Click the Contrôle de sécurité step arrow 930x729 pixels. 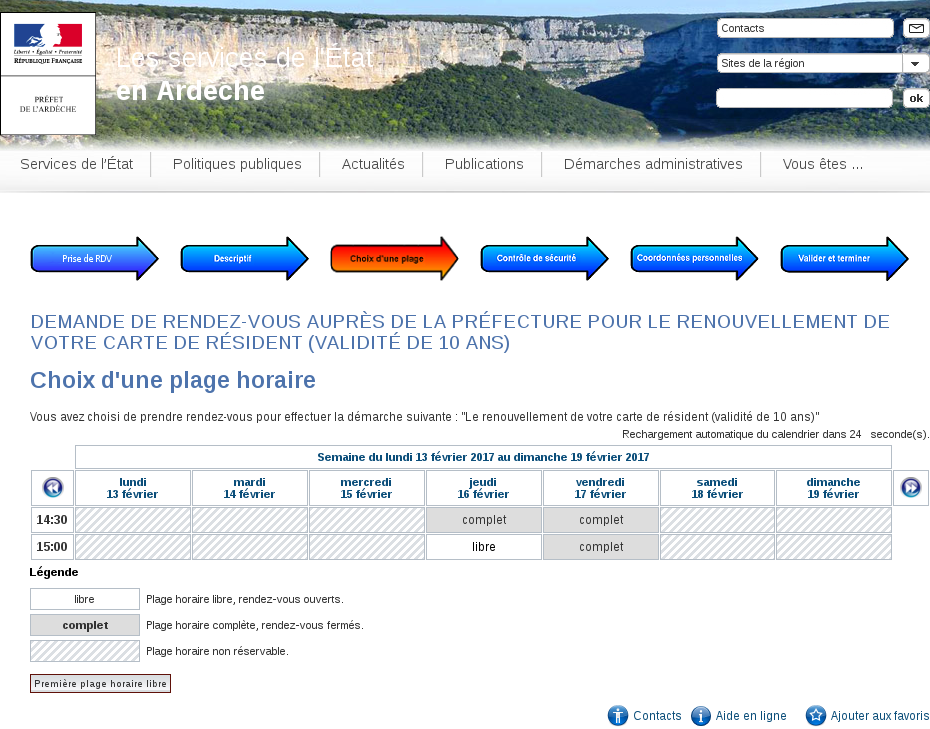(x=544, y=259)
